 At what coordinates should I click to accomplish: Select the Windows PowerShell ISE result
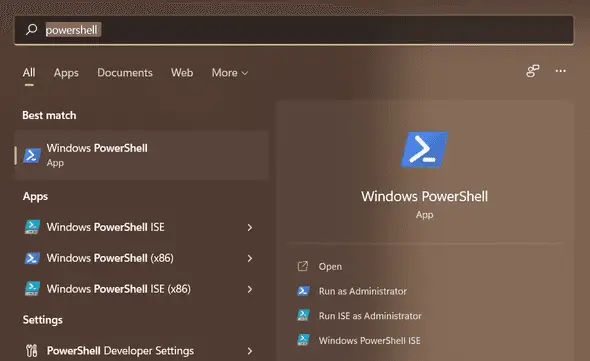click(141, 227)
